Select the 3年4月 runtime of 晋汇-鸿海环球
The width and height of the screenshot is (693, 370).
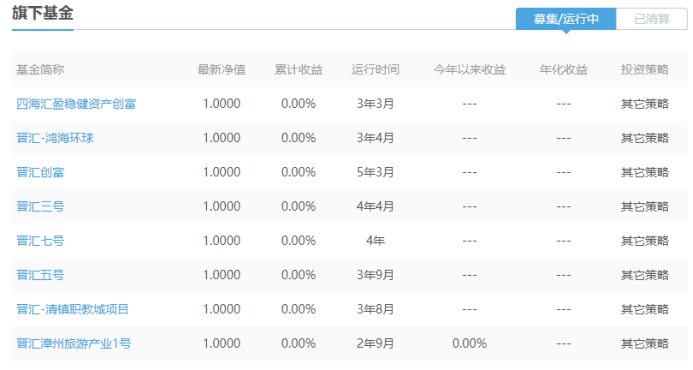point(375,138)
